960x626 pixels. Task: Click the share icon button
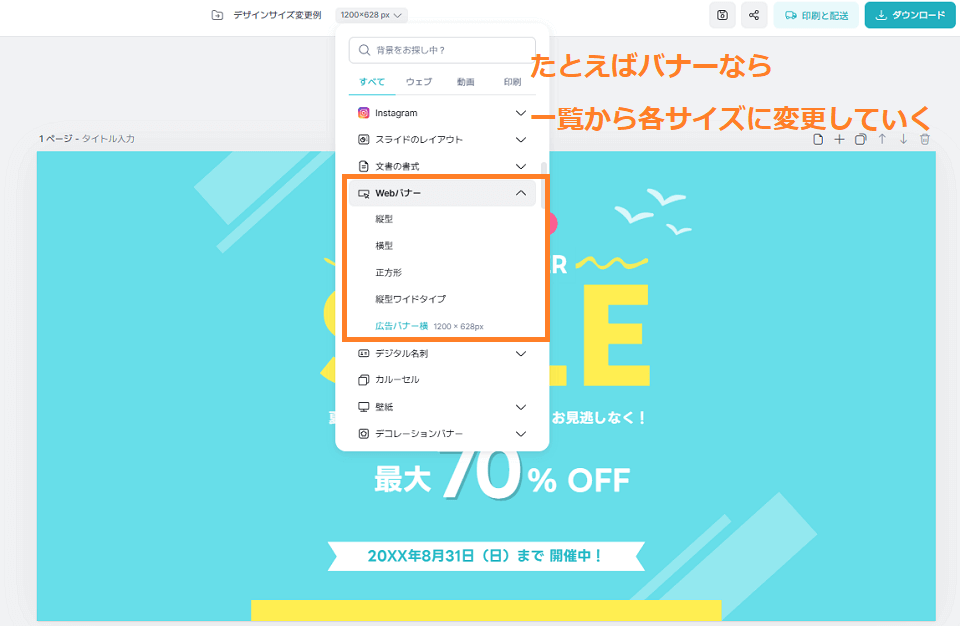click(754, 15)
